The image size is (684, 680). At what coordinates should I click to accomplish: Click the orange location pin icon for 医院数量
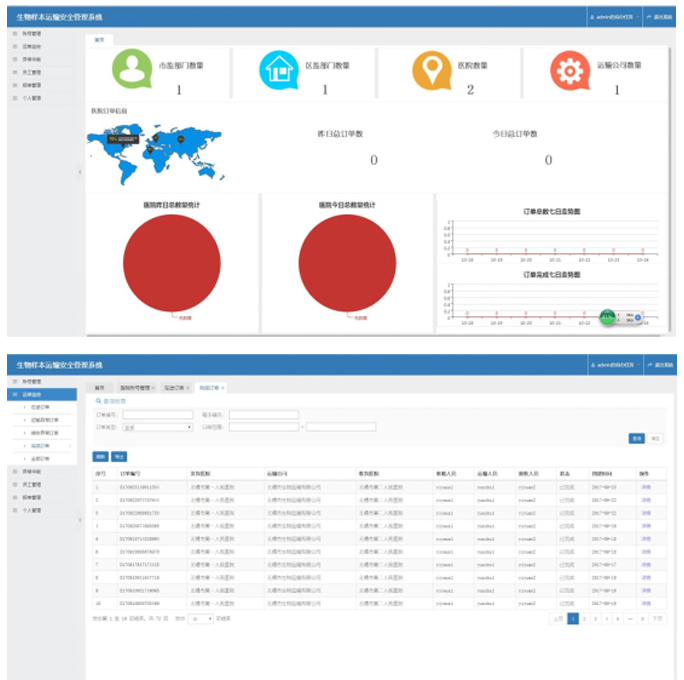tap(432, 70)
